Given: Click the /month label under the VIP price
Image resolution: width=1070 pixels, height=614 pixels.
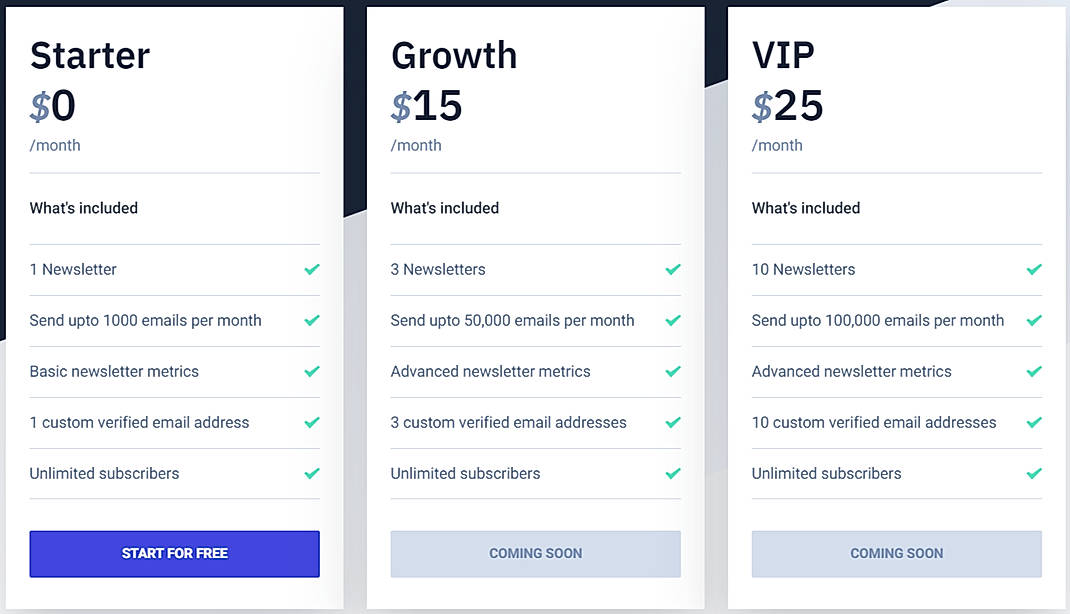Looking at the screenshot, I should coord(778,145).
